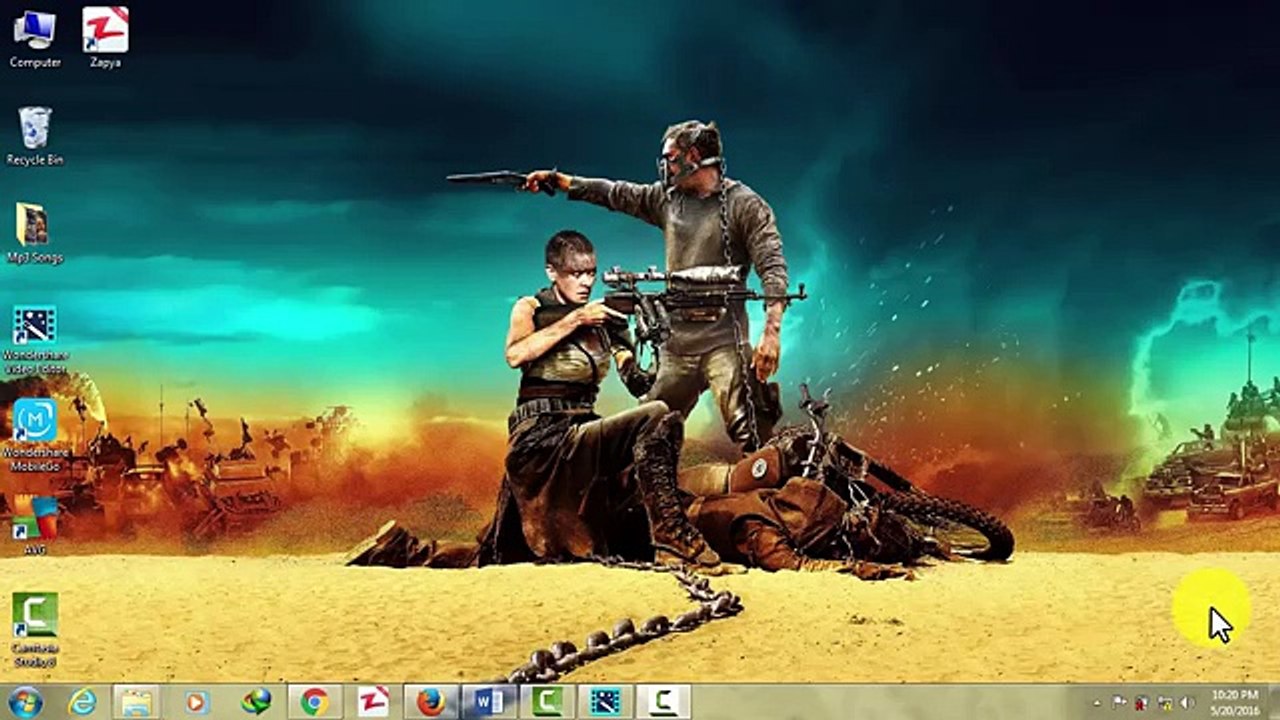The image size is (1280, 720).
Task: Open Zapya from the taskbar
Action: [373, 702]
